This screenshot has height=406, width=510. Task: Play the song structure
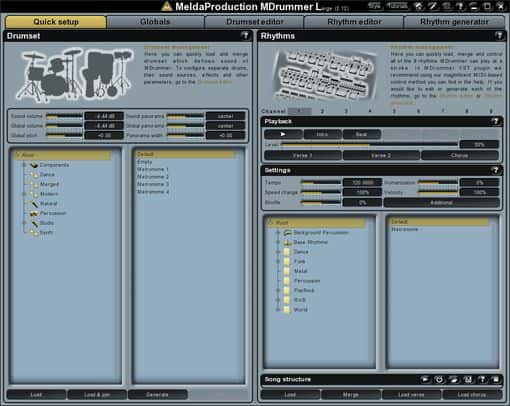[x=425, y=379]
